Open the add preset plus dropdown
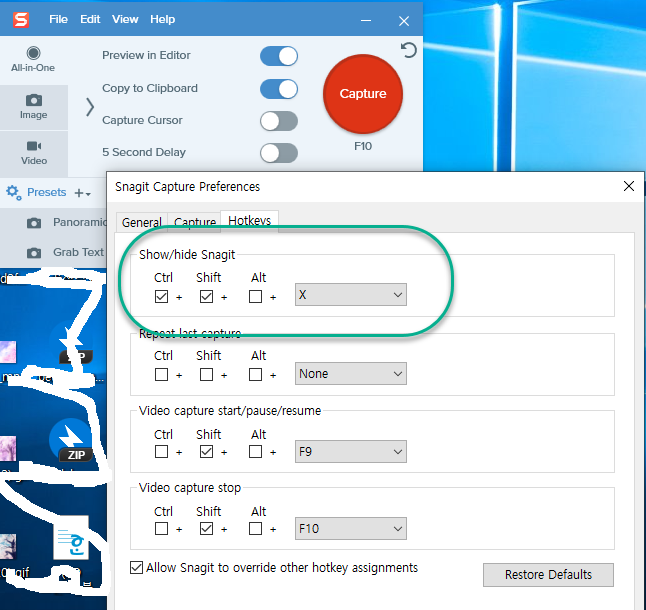The height and width of the screenshot is (610, 646). (x=82, y=193)
